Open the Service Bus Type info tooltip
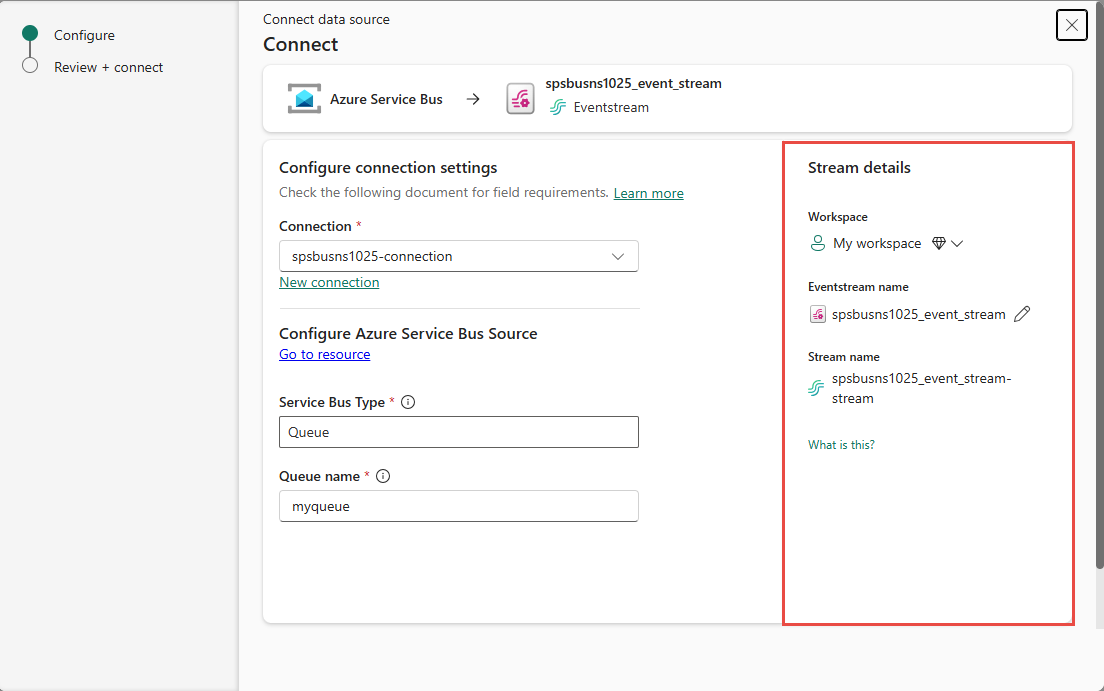 coord(408,402)
